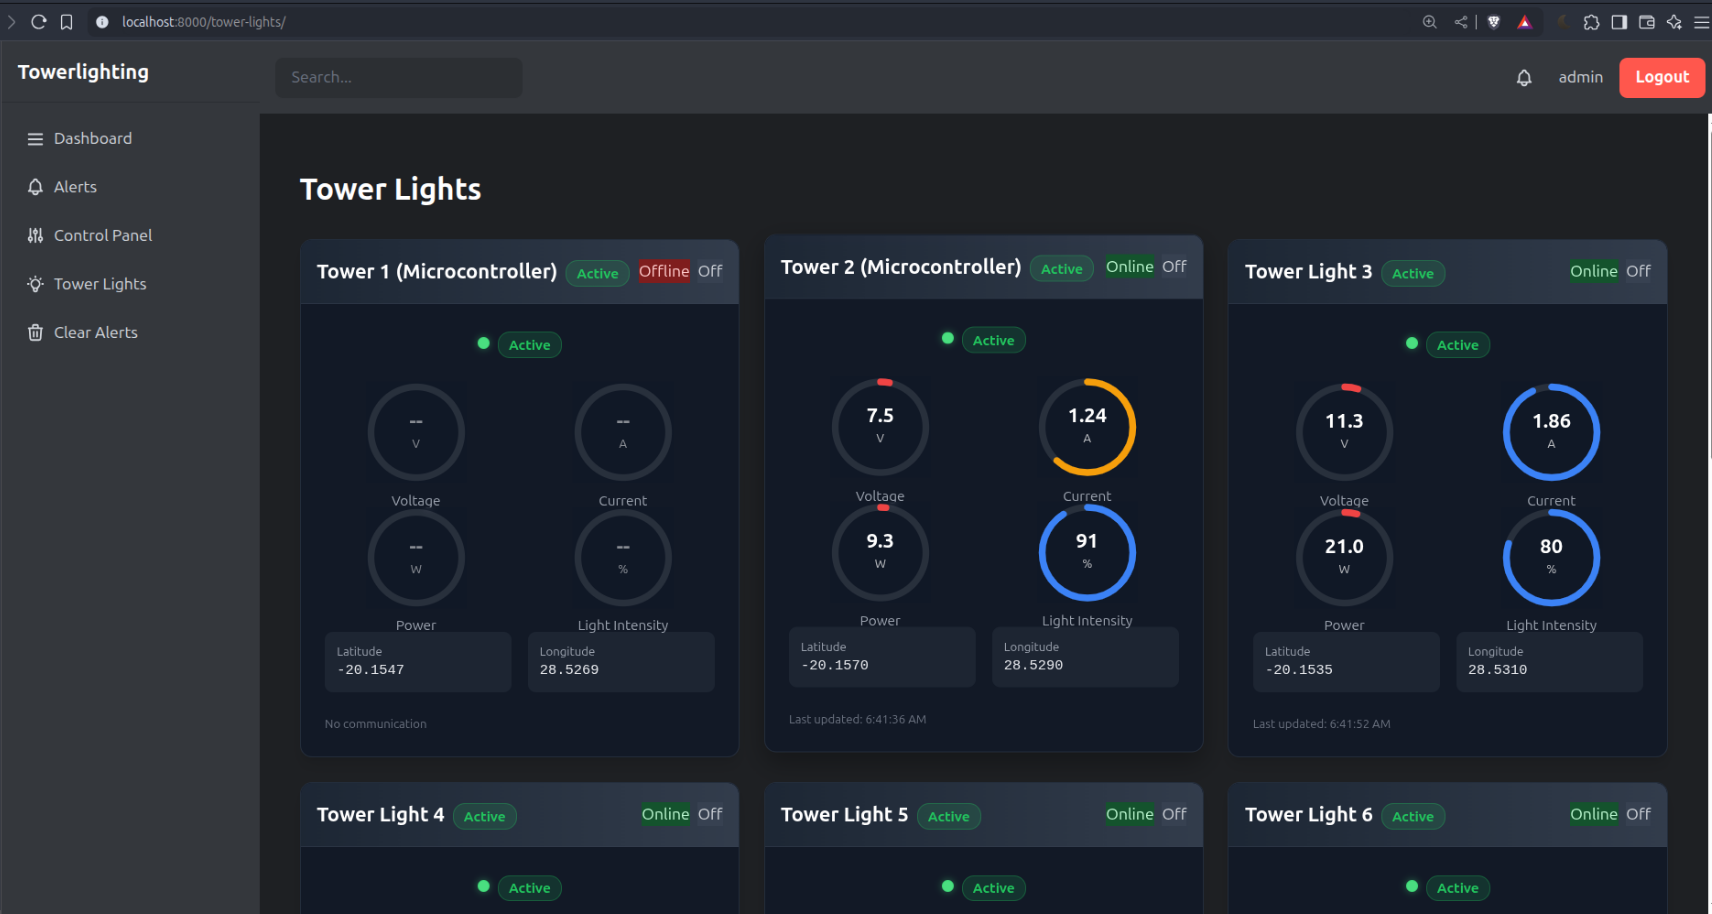The height and width of the screenshot is (914, 1712).
Task: Toggle the Off switch on Tower Light 6
Action: pyautogui.click(x=1638, y=814)
